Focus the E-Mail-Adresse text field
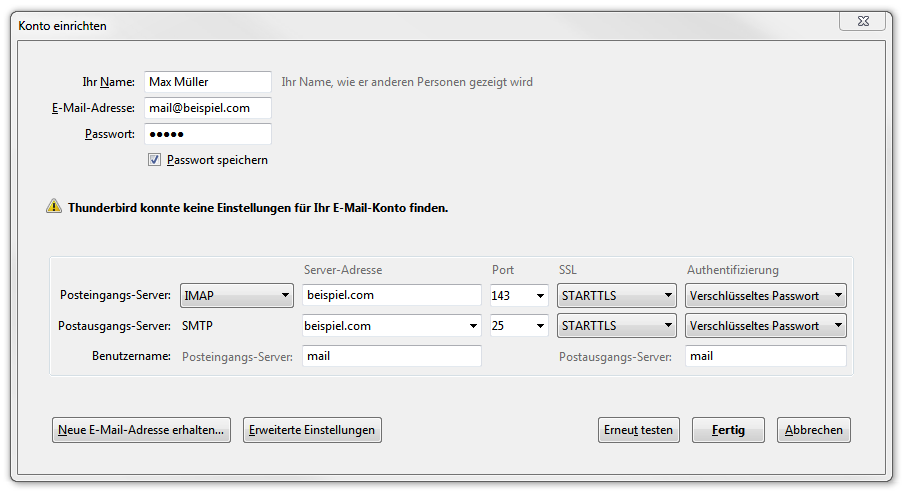 207,108
